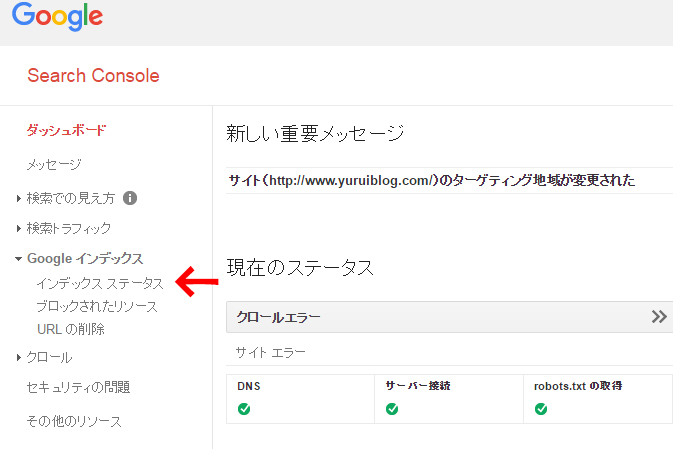Open ブロックされたリソース page

(x=97, y=306)
